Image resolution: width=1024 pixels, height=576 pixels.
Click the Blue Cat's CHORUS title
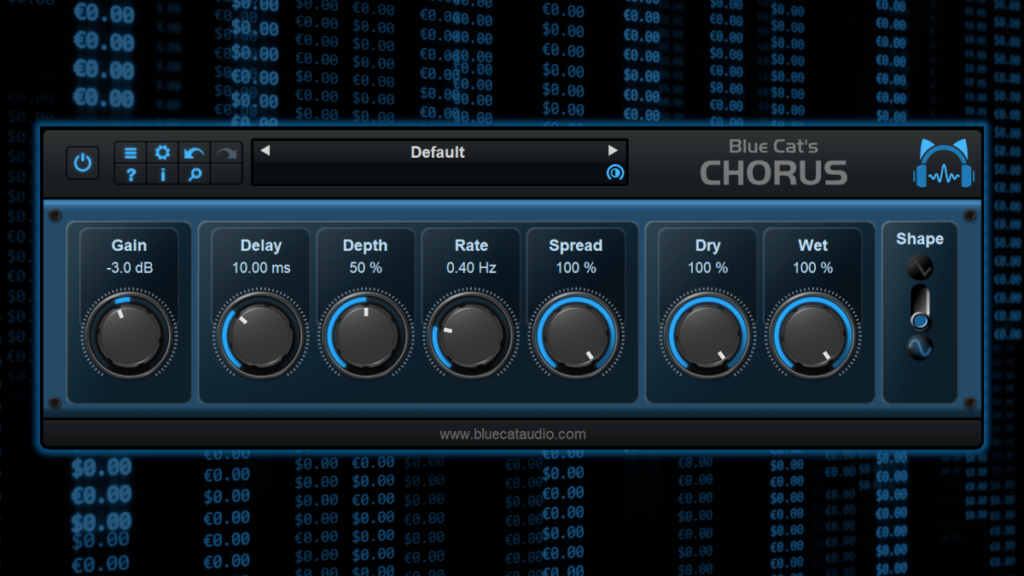click(x=774, y=163)
